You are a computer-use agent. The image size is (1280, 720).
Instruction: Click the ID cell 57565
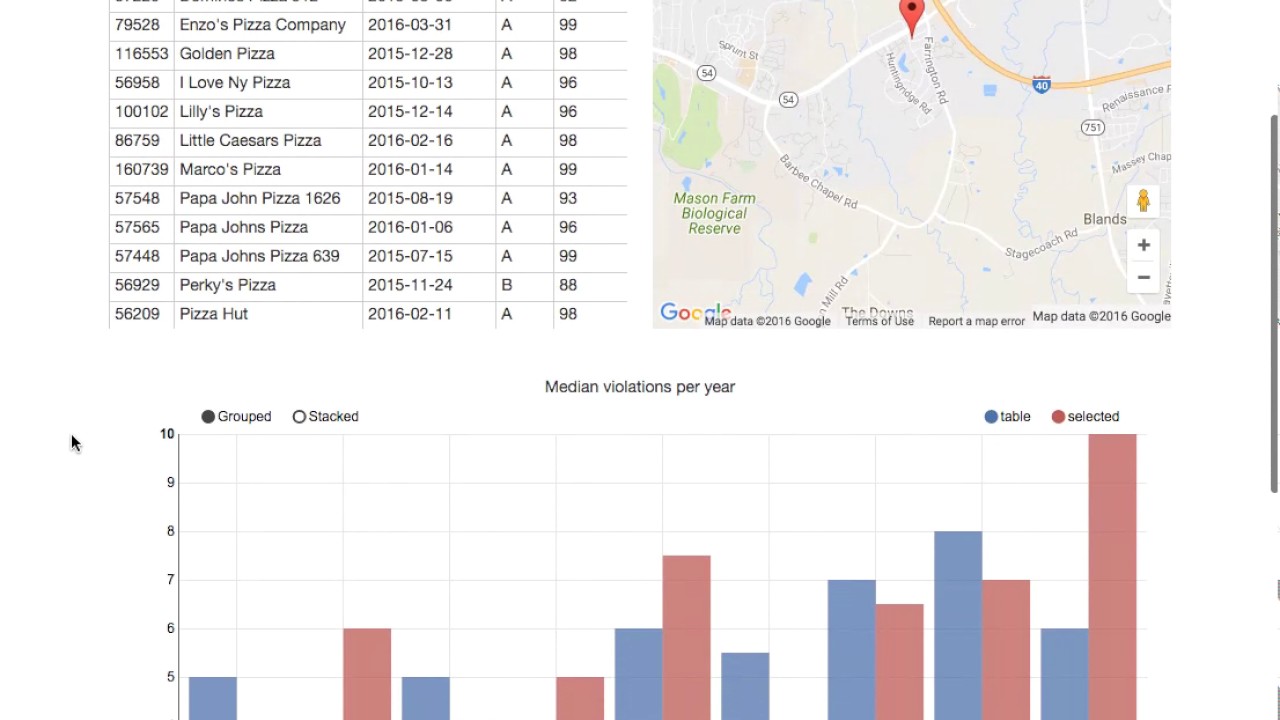click(x=141, y=228)
